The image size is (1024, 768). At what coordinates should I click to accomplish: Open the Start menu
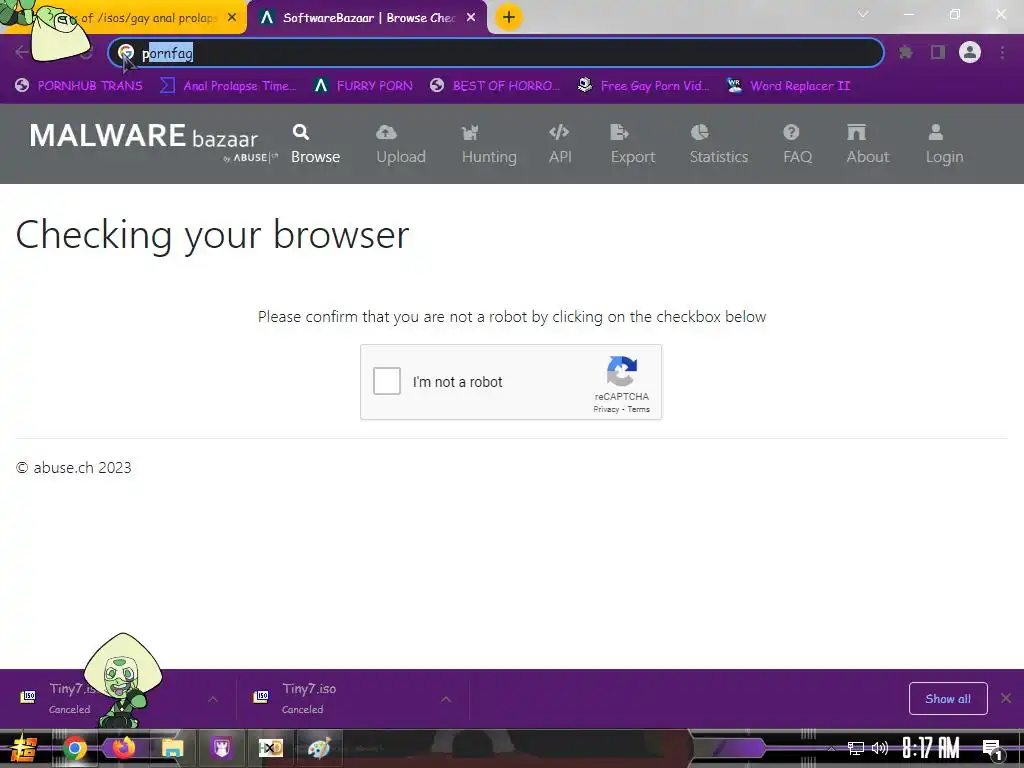tap(24, 748)
